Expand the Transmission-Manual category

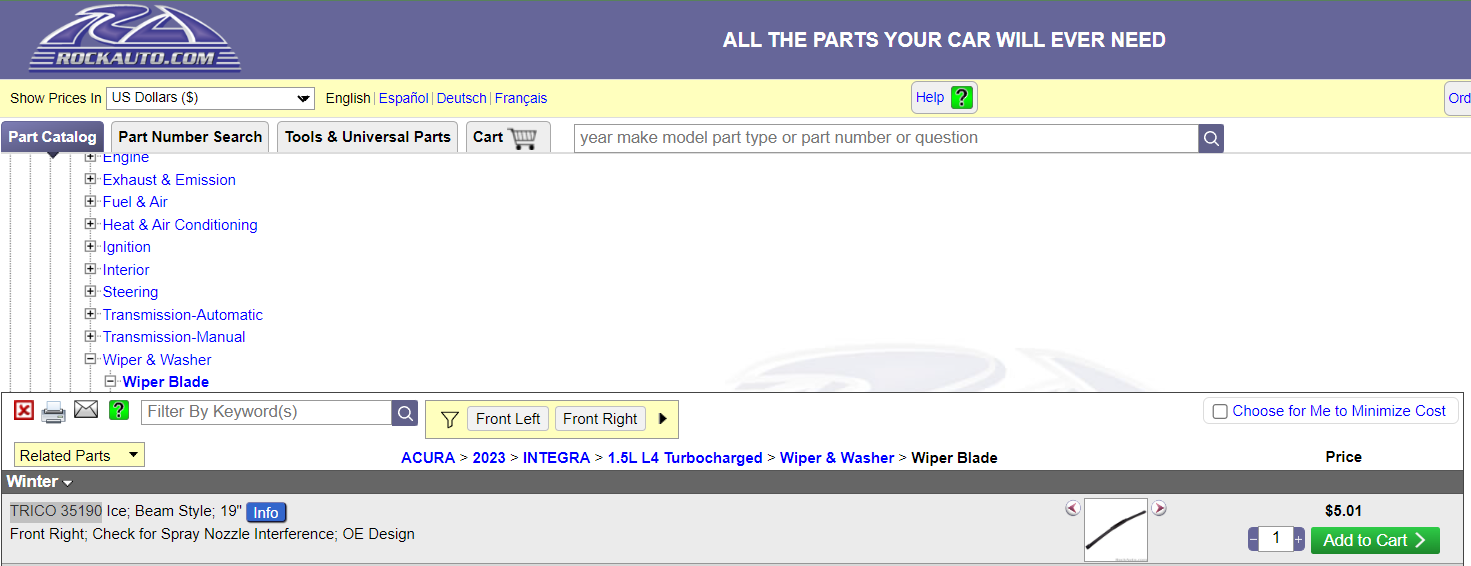coord(91,336)
